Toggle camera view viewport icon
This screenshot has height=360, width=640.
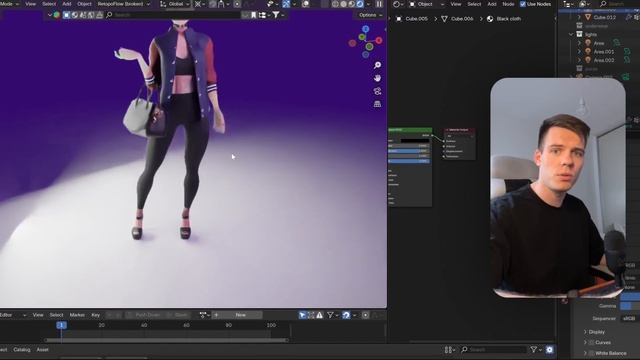click(378, 91)
